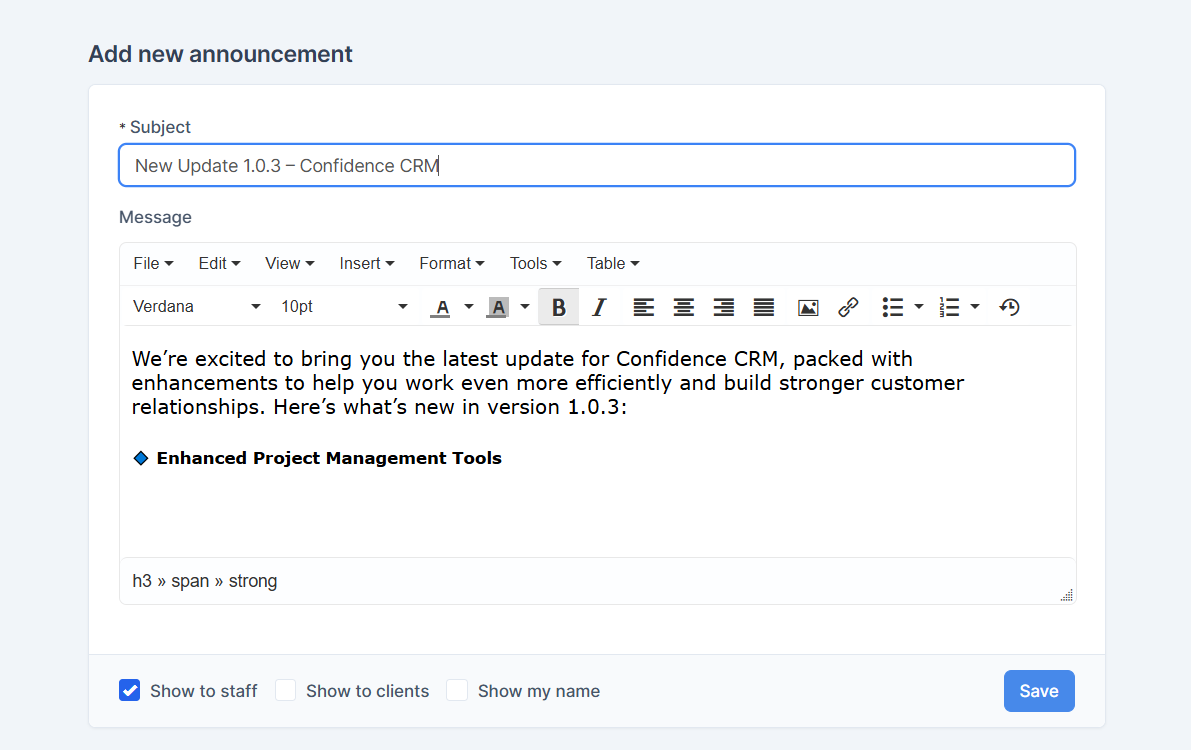The height and width of the screenshot is (750, 1191).
Task: Align text left in the message
Action: 643,307
